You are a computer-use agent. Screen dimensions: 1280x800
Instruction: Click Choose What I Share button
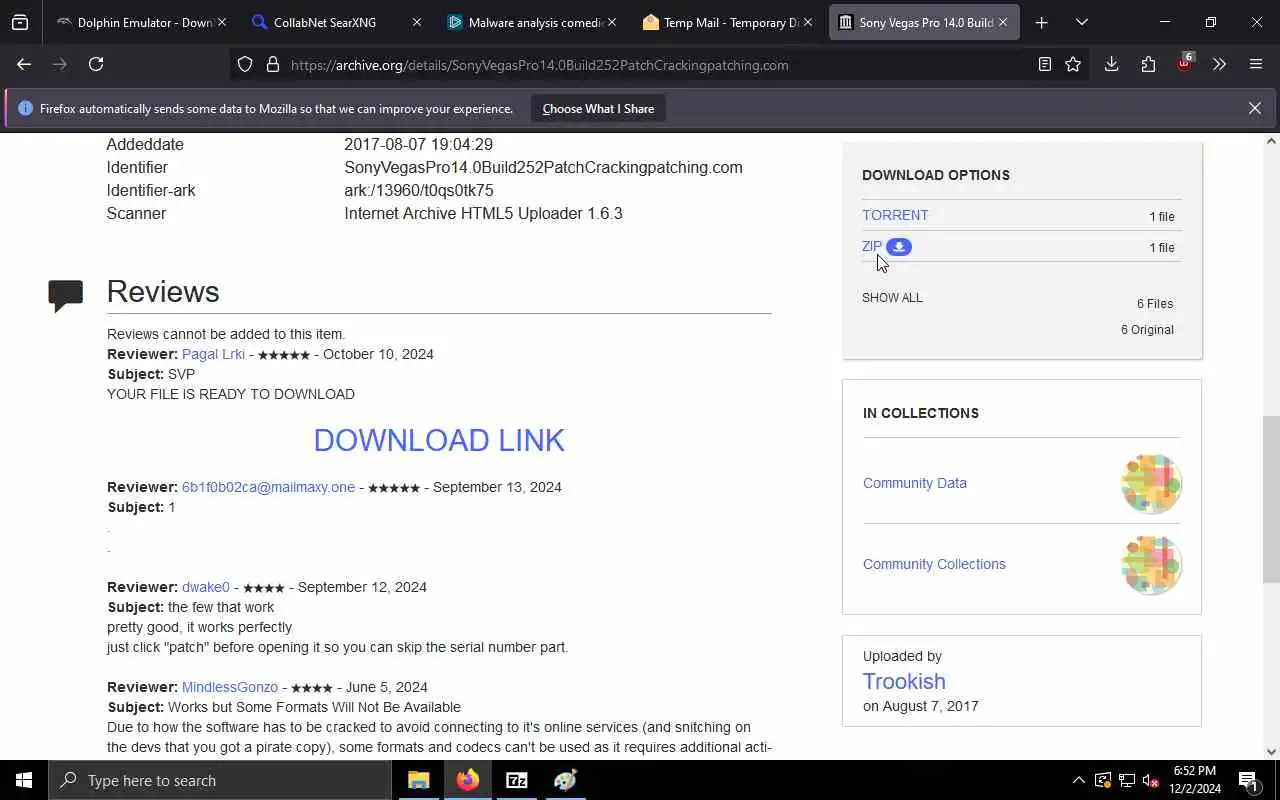[598, 108]
